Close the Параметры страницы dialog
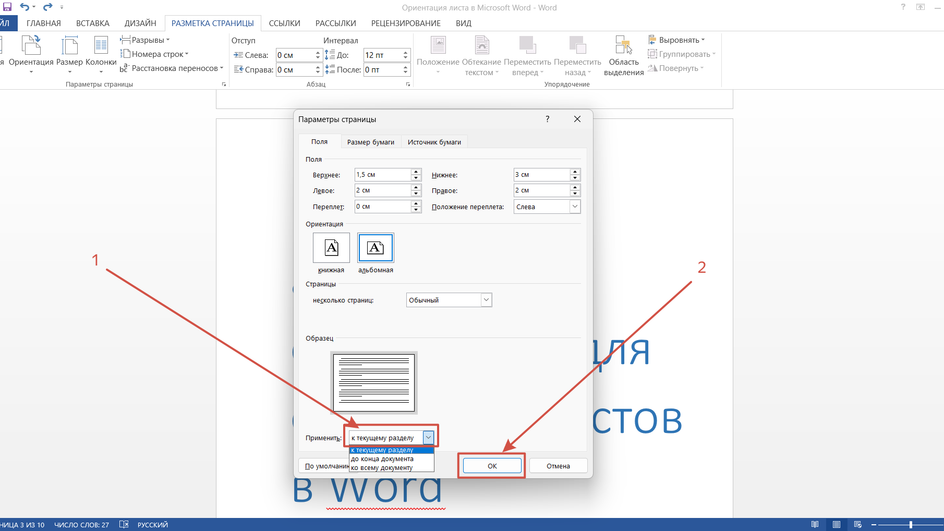944x531 pixels. (x=577, y=119)
